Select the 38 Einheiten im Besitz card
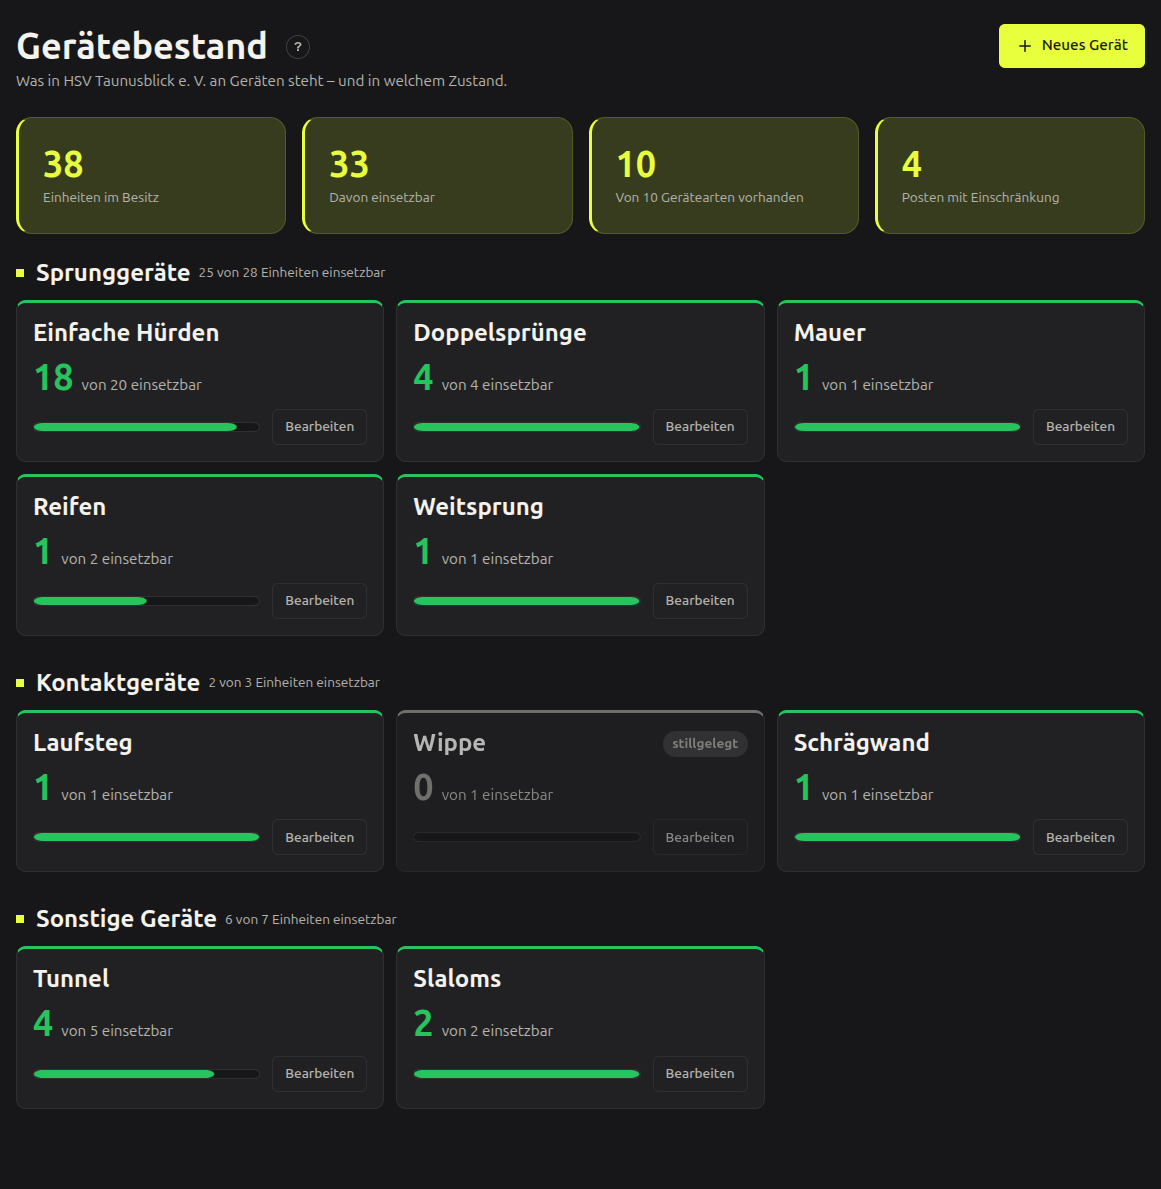Screen dimensions: 1161x1189 coord(151,175)
